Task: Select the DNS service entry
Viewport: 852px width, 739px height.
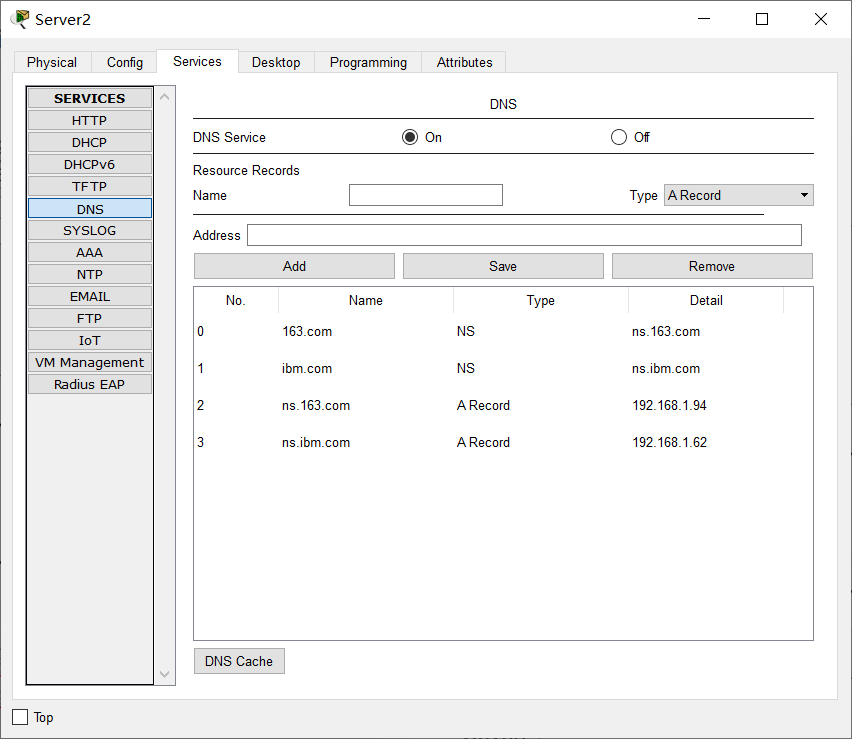Action: 90,209
